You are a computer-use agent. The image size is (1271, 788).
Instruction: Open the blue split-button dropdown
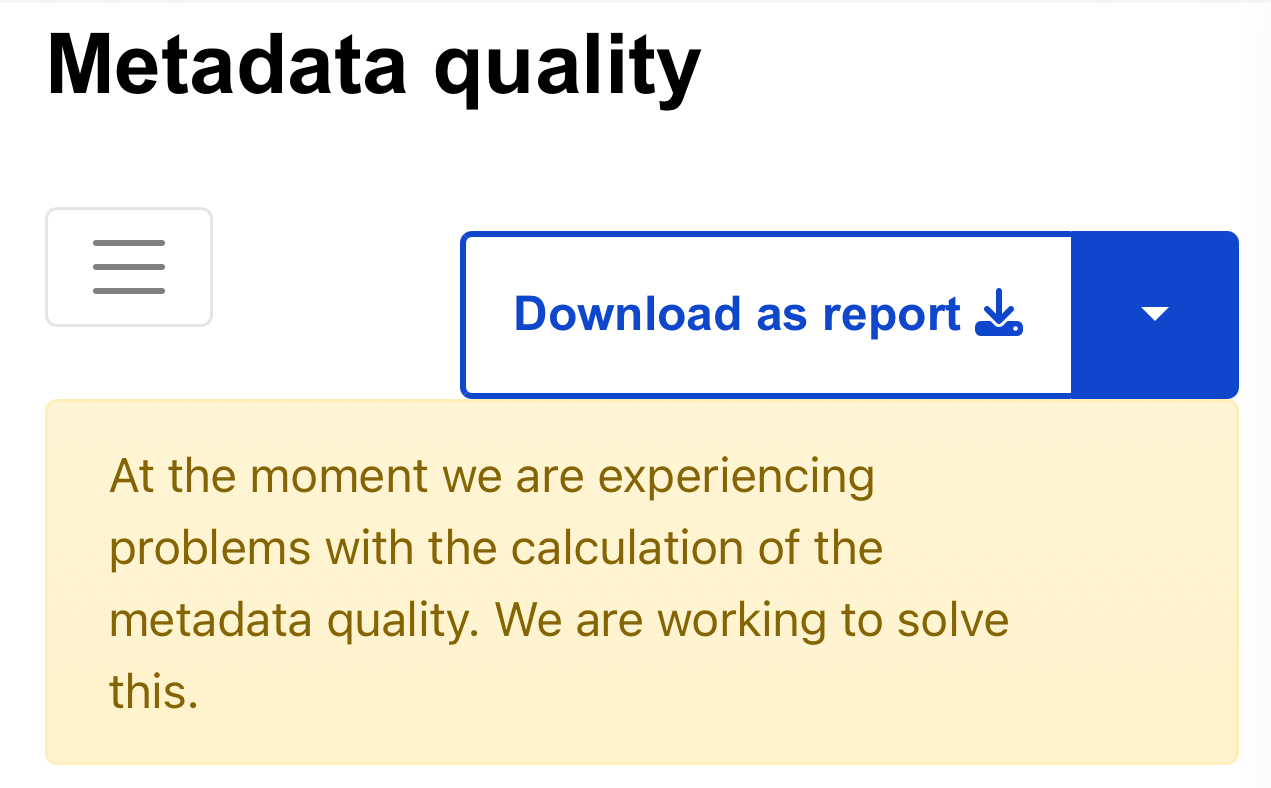(x=1155, y=314)
